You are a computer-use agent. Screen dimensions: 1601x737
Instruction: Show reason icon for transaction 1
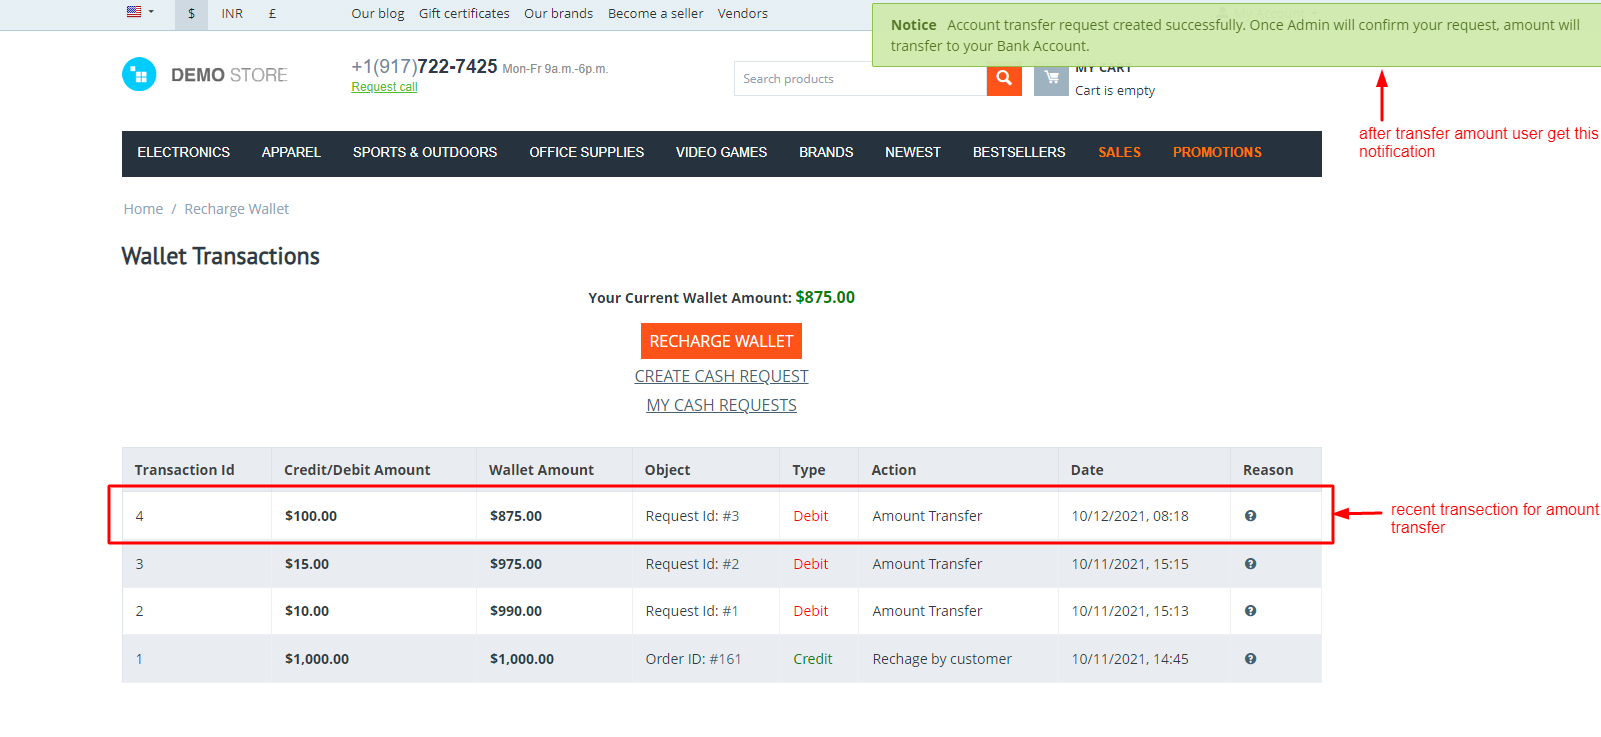tap(1250, 659)
